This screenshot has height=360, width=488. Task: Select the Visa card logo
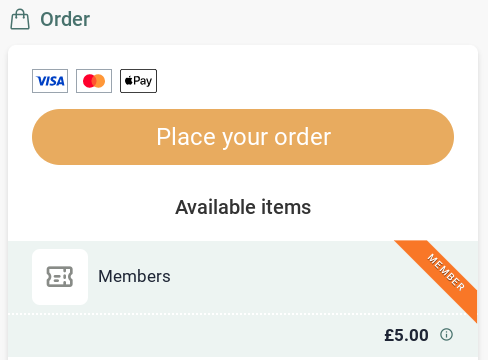pyautogui.click(x=50, y=81)
